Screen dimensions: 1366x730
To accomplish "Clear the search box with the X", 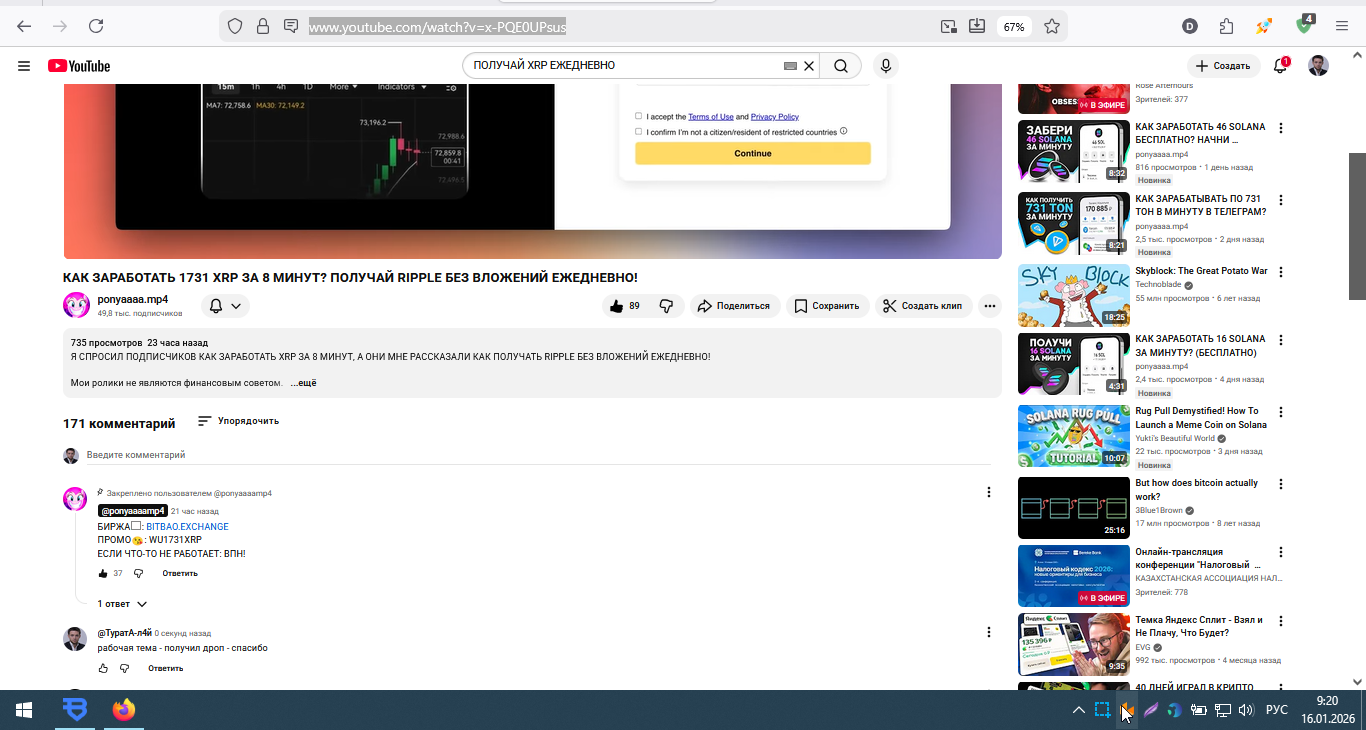I will (809, 66).
